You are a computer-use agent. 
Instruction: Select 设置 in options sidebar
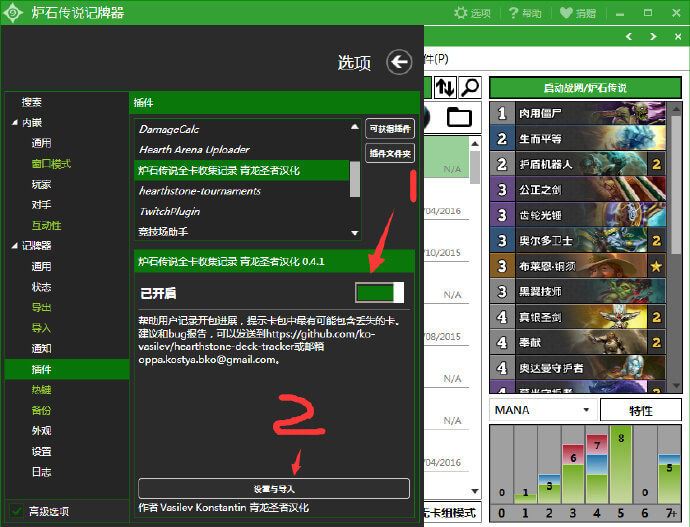click(41, 451)
